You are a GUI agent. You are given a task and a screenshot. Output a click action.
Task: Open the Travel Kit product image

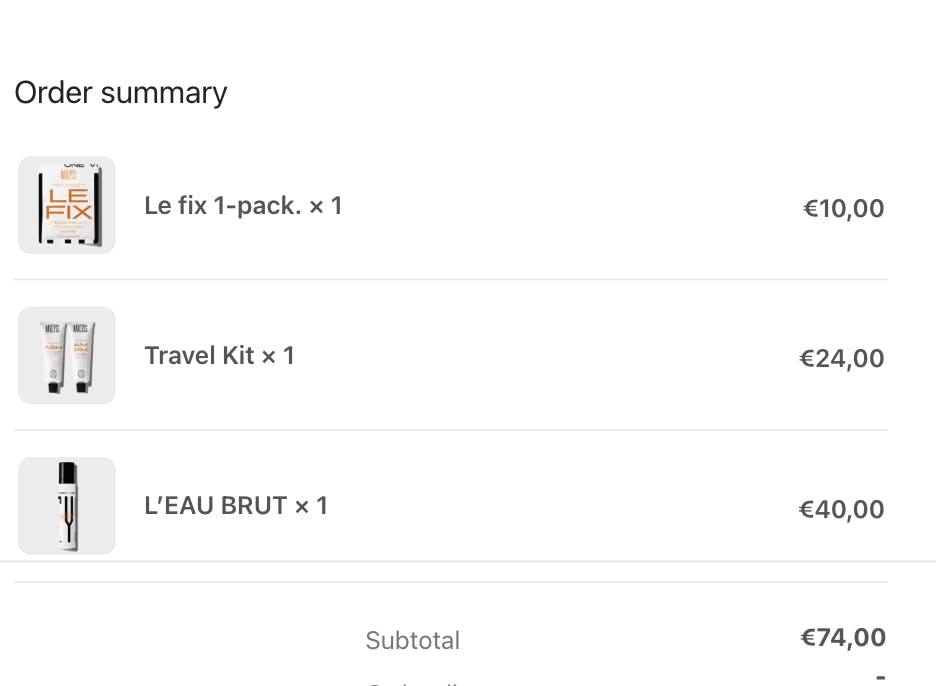(67, 355)
